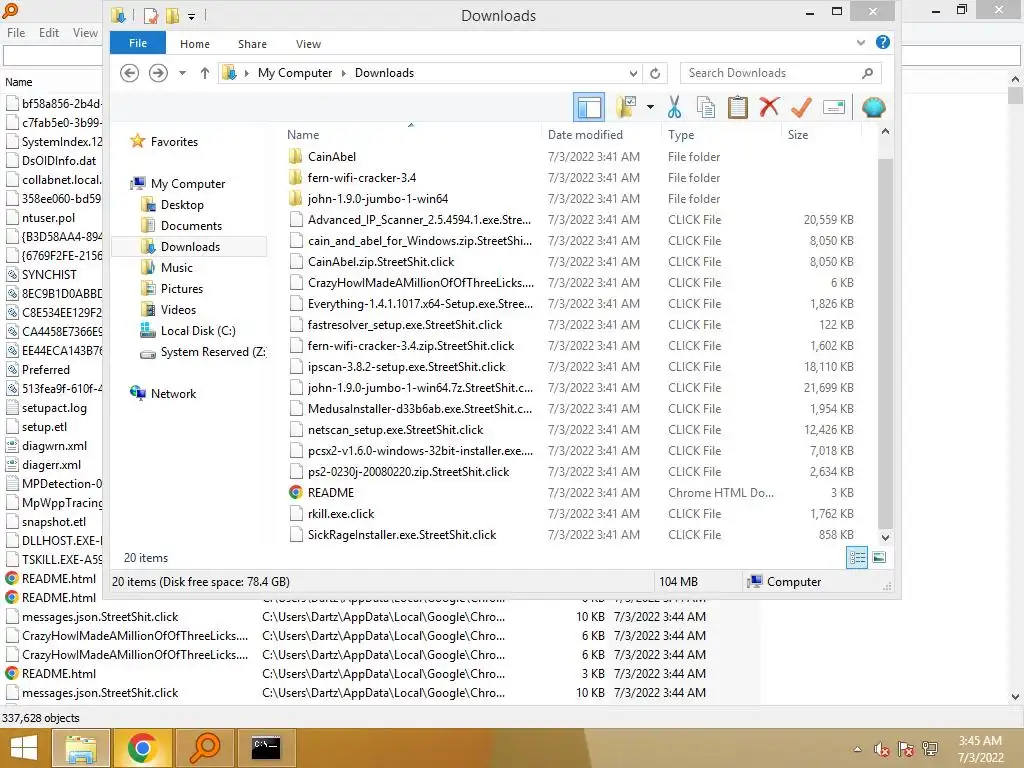
Task: Select the CainAbel folder
Action: [x=332, y=157]
